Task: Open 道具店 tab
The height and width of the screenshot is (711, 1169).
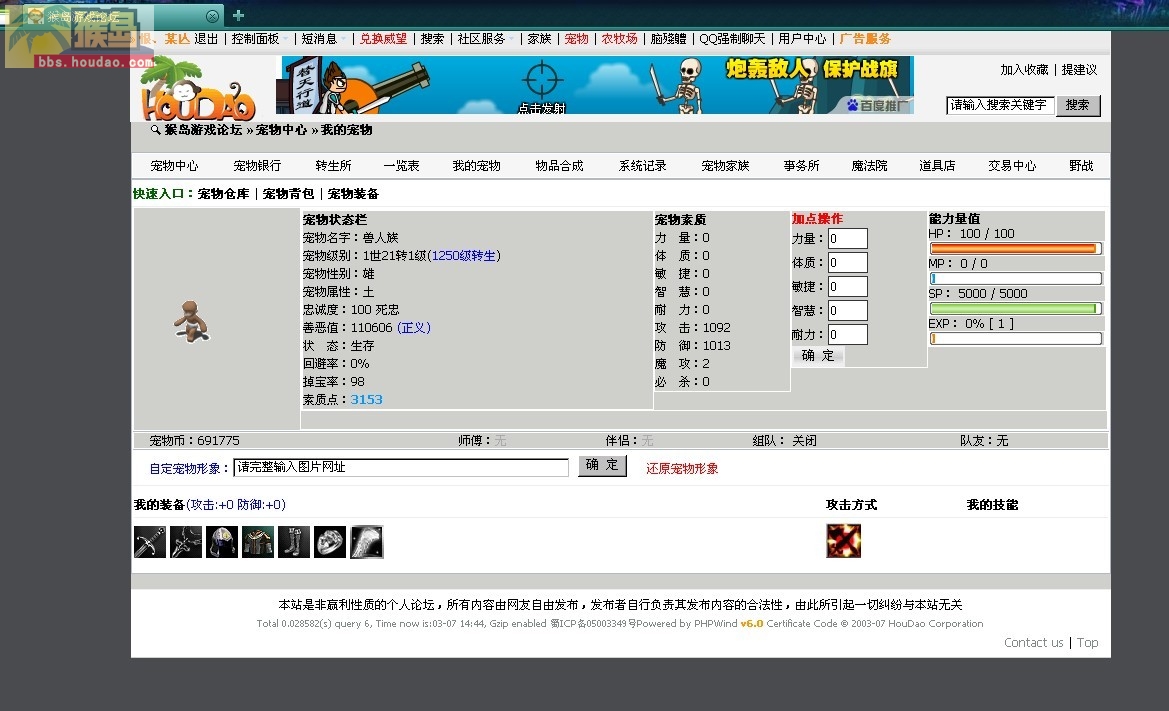Action: point(937,165)
